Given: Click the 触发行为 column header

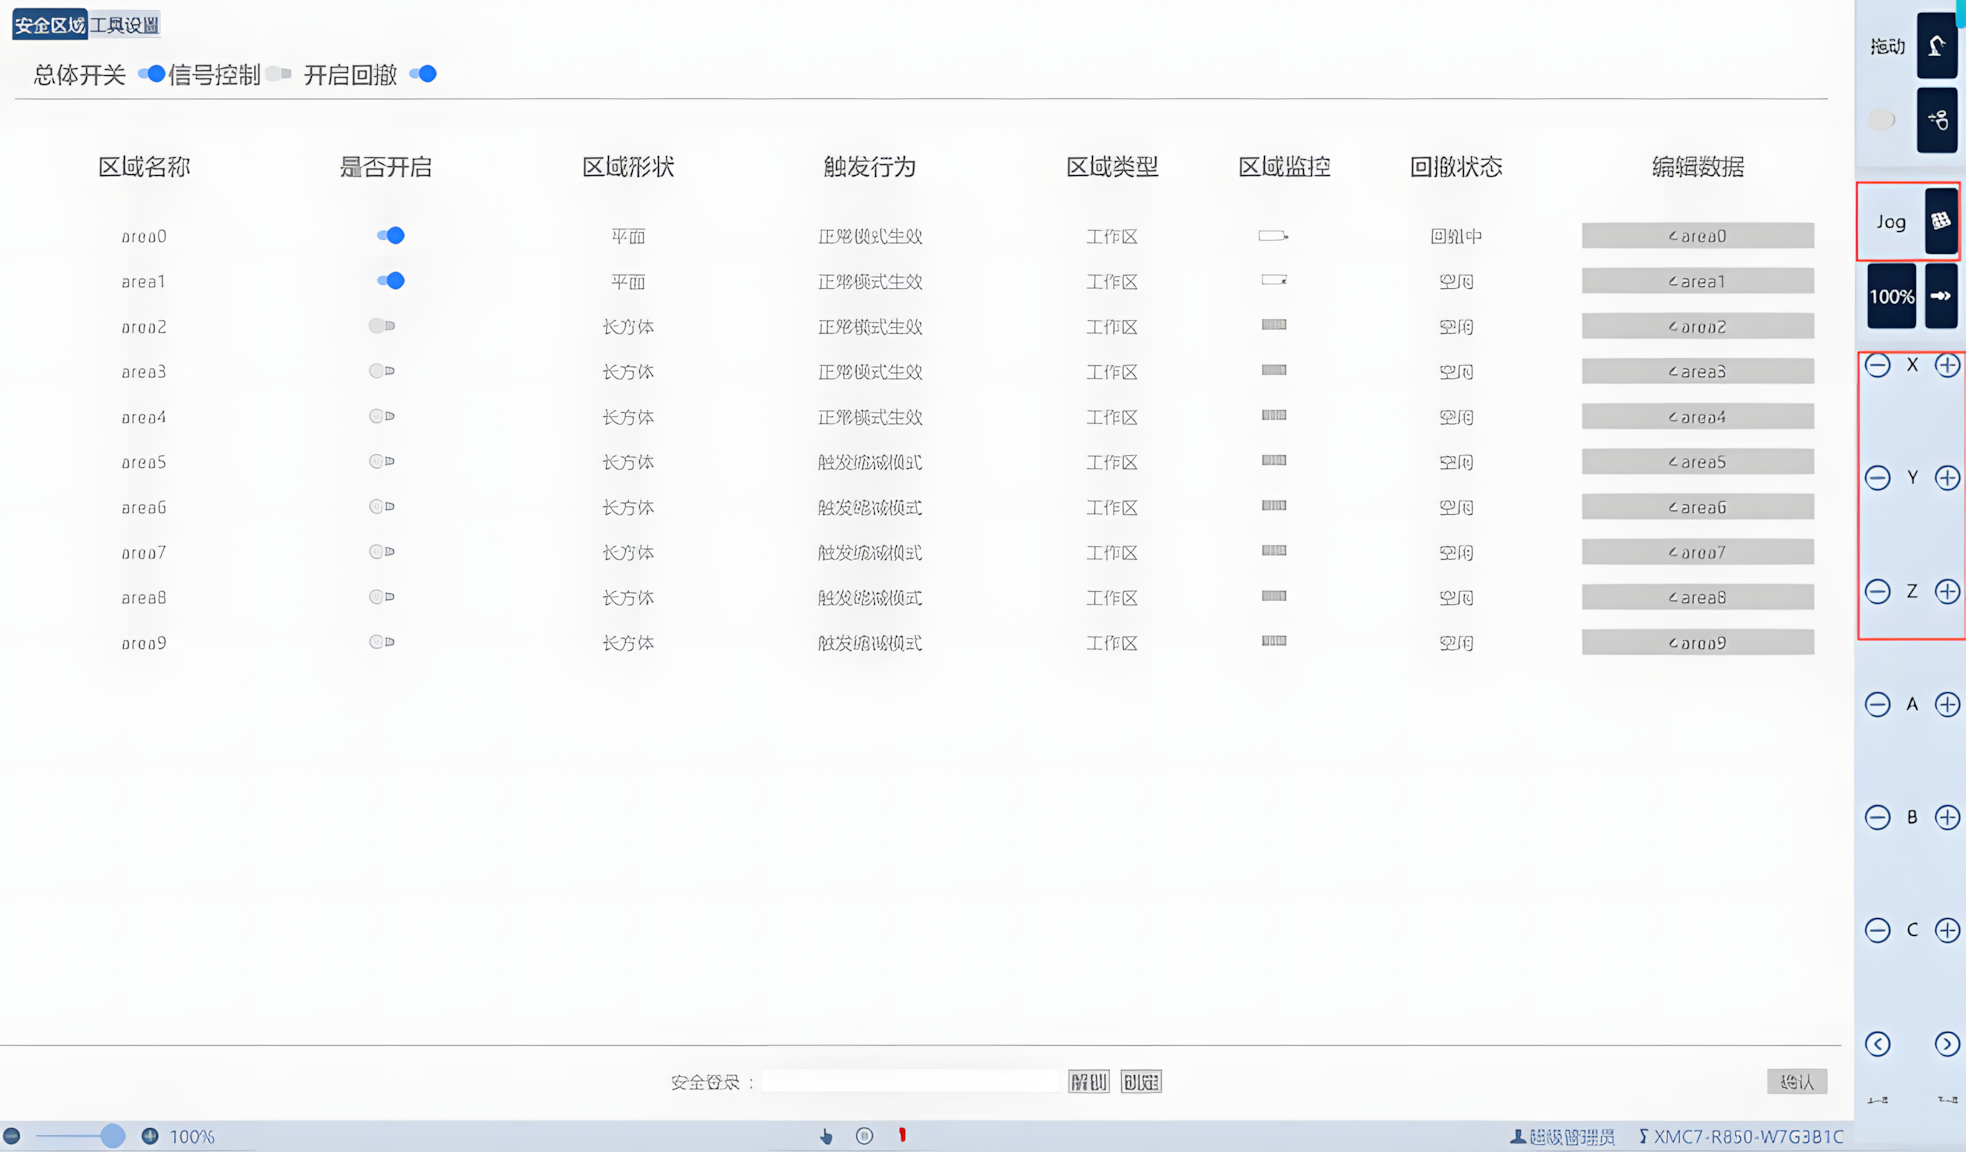Looking at the screenshot, I should tap(870, 167).
